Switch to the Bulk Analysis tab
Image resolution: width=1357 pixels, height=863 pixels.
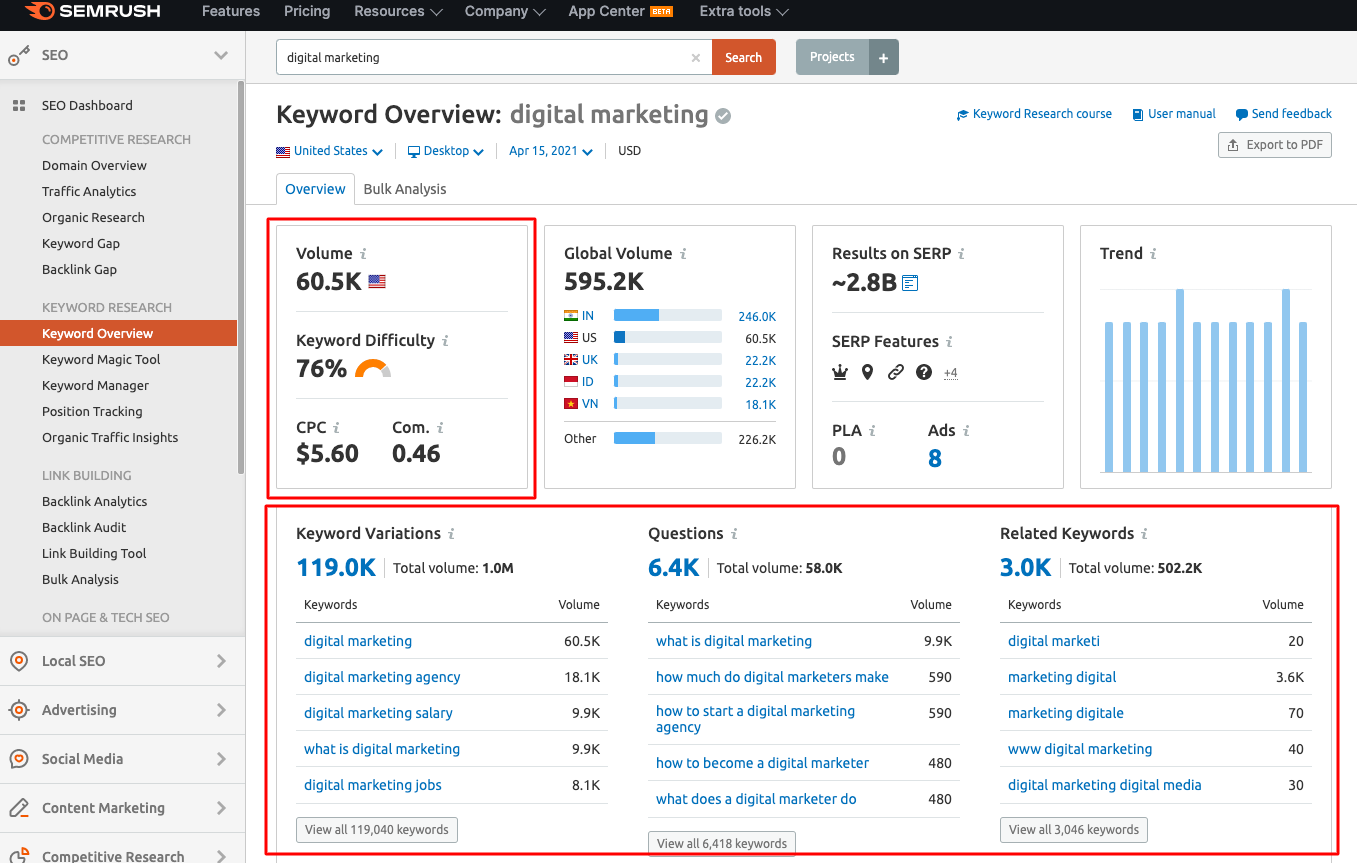[x=405, y=189]
